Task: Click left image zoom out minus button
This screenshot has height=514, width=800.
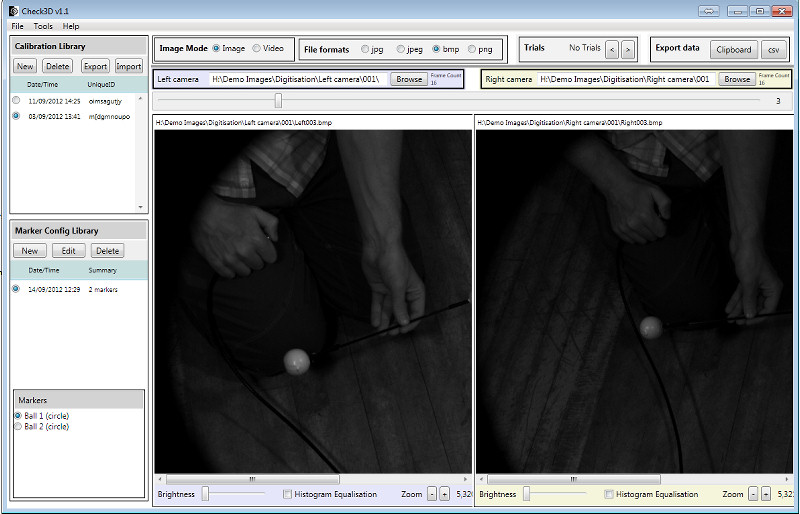Action: (432, 494)
